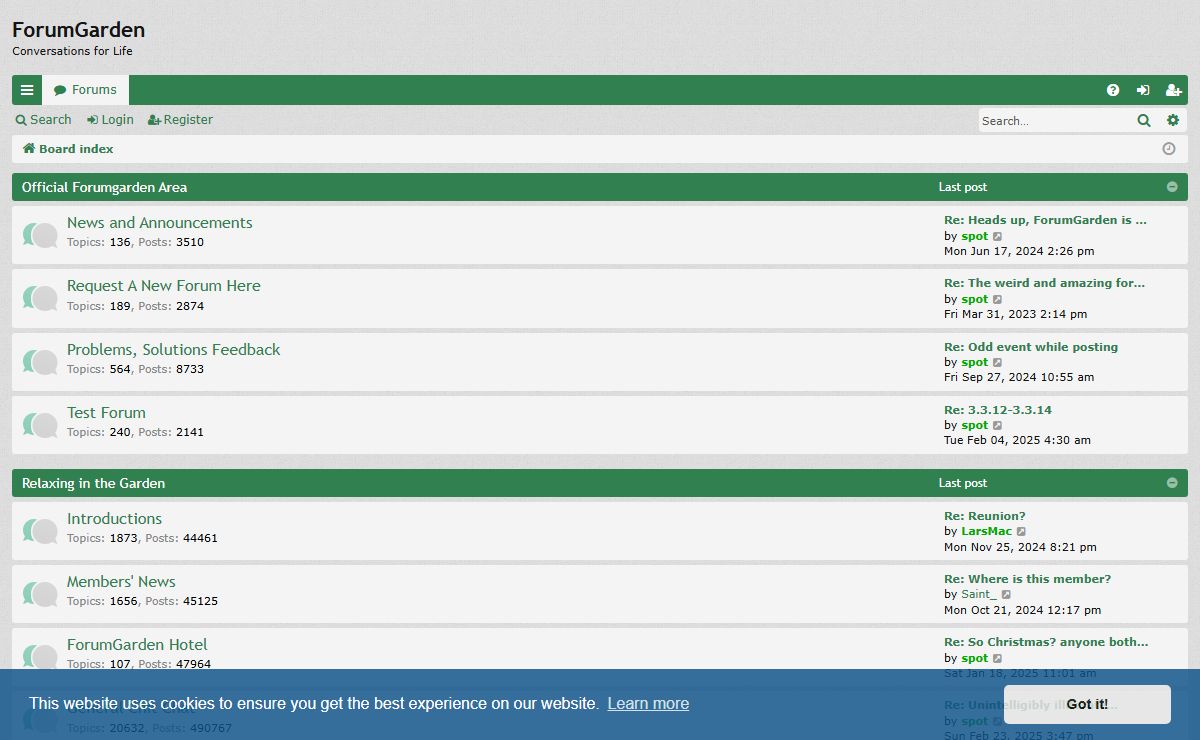Open the Learn more cookie link
Screen dimensions: 1200x740
pos(648,704)
